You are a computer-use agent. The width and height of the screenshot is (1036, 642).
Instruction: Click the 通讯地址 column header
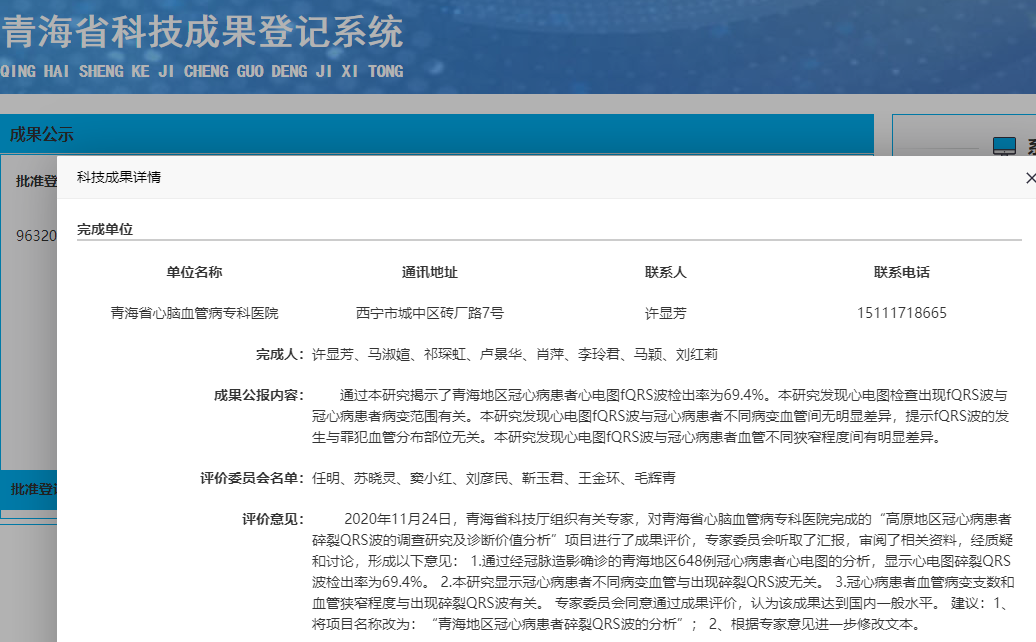429,272
